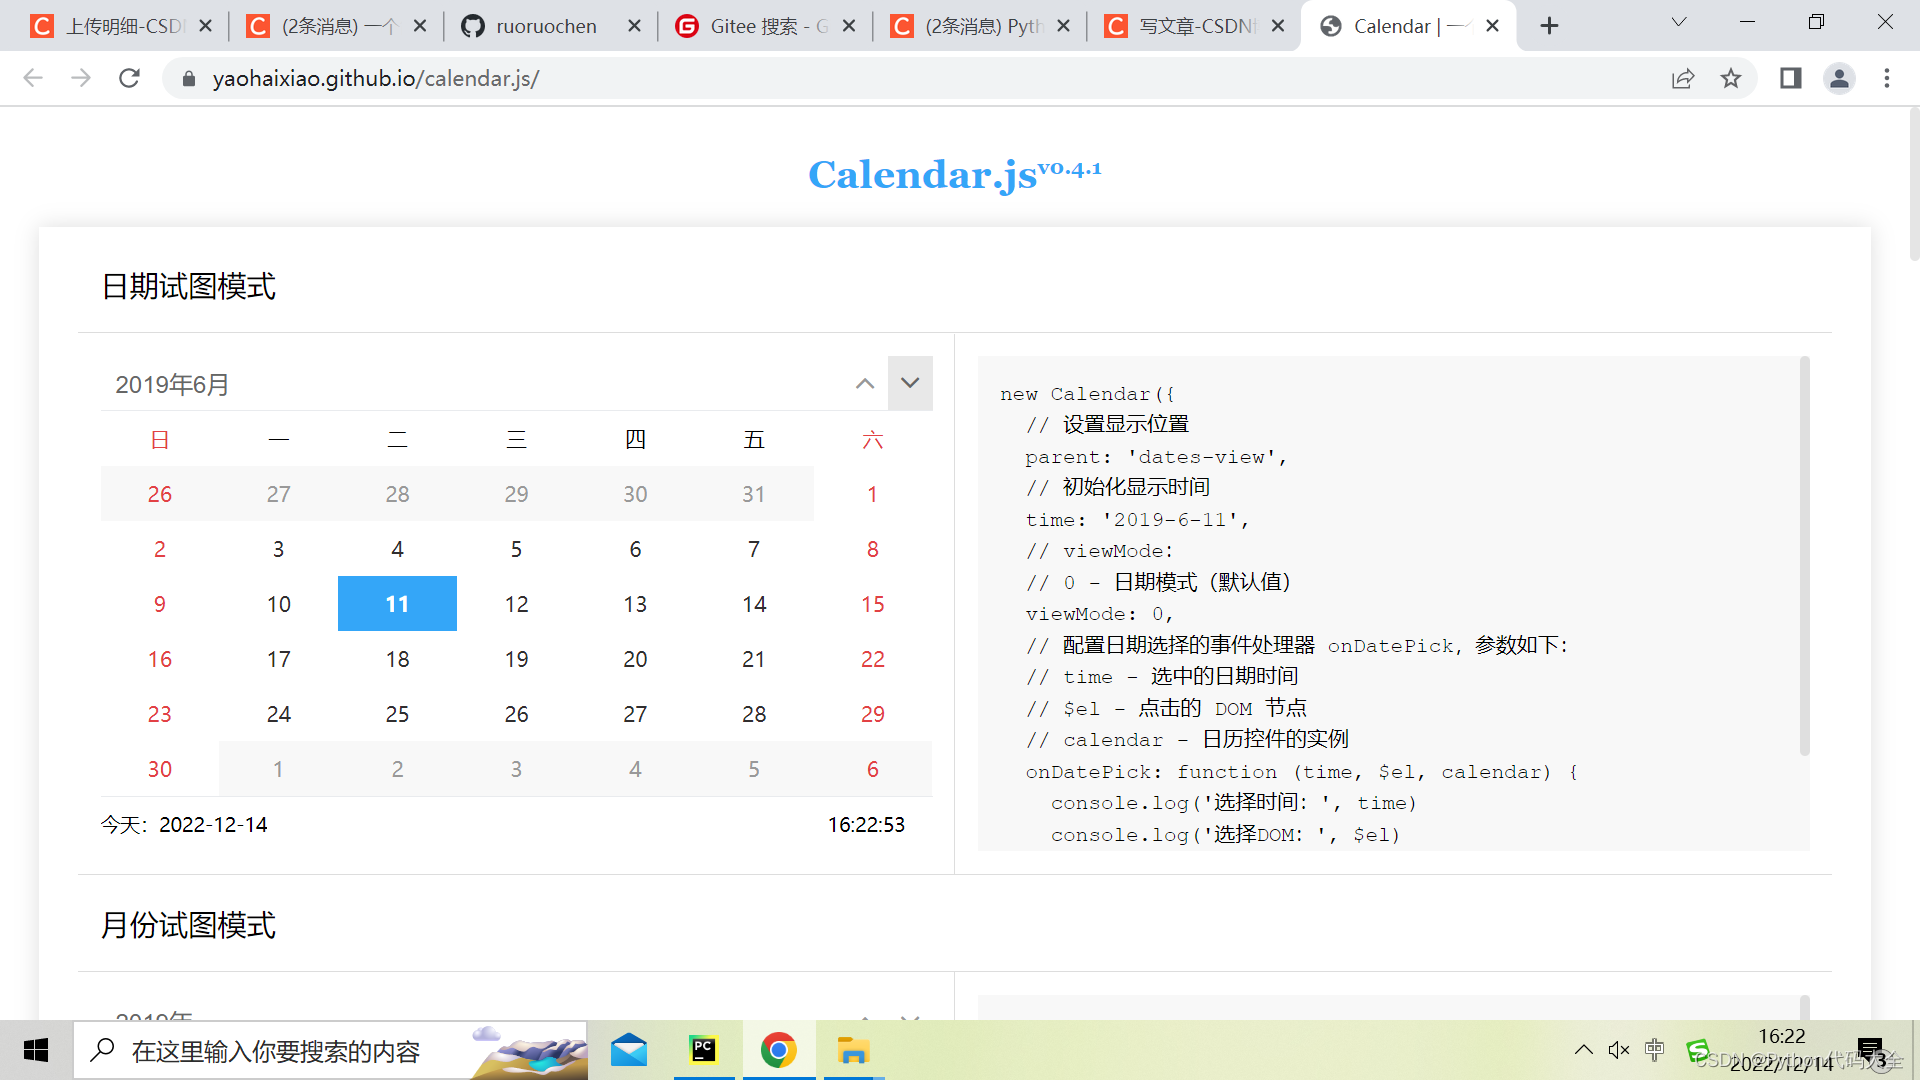Click the padlock site info icon

click(x=188, y=78)
